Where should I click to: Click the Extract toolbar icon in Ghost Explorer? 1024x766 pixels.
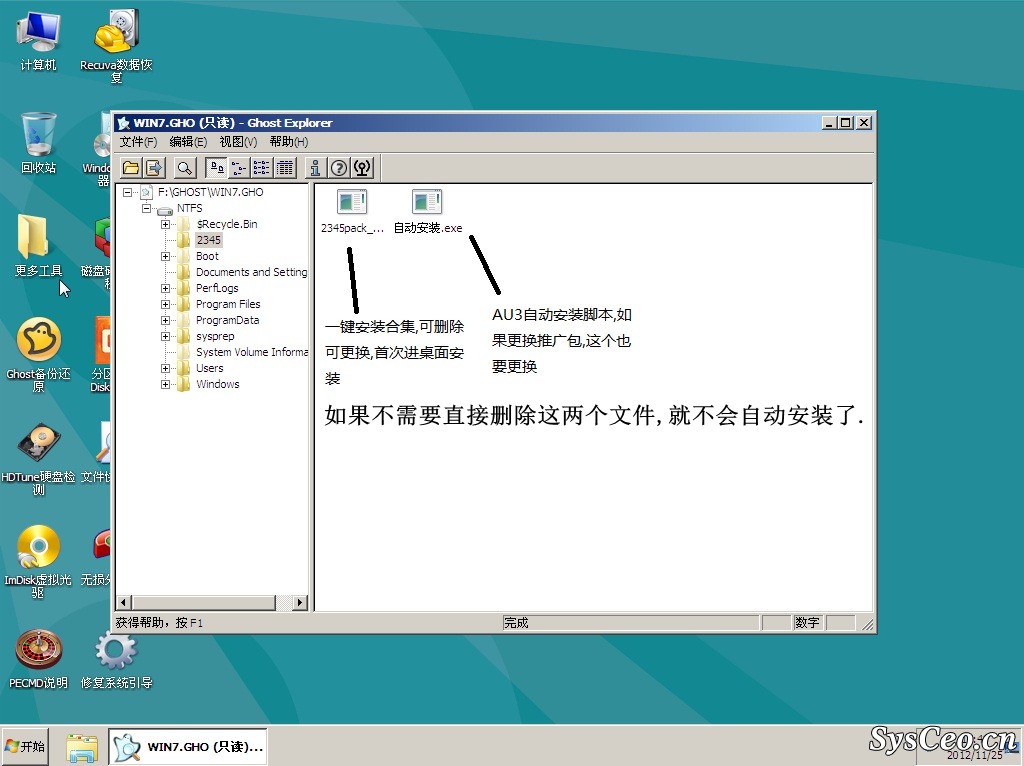point(154,168)
